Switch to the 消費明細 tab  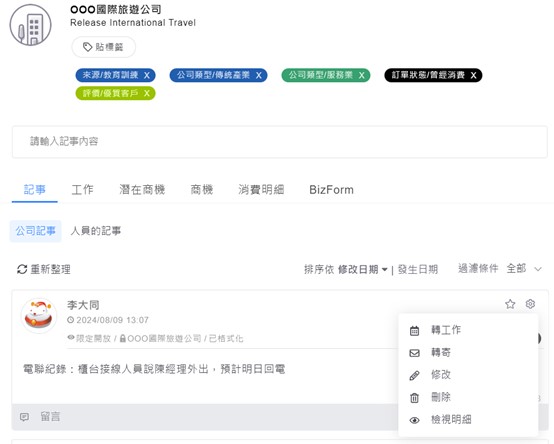(x=261, y=190)
